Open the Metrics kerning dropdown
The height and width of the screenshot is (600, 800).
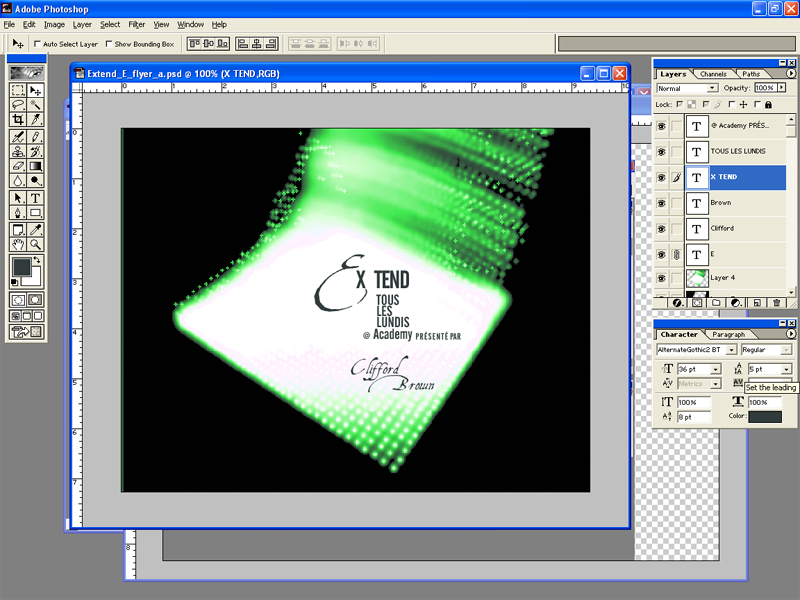(716, 384)
